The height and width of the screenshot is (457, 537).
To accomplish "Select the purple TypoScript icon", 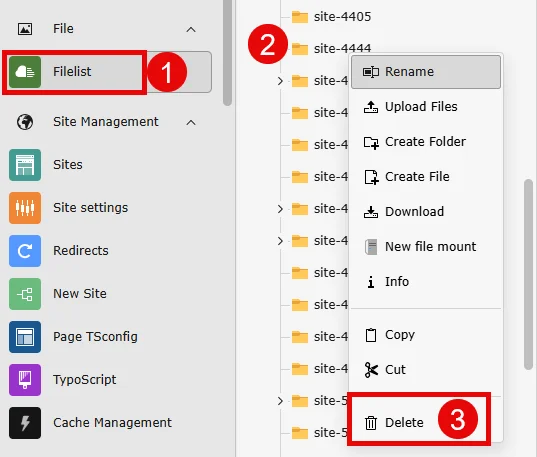I will pyautogui.click(x=25, y=380).
